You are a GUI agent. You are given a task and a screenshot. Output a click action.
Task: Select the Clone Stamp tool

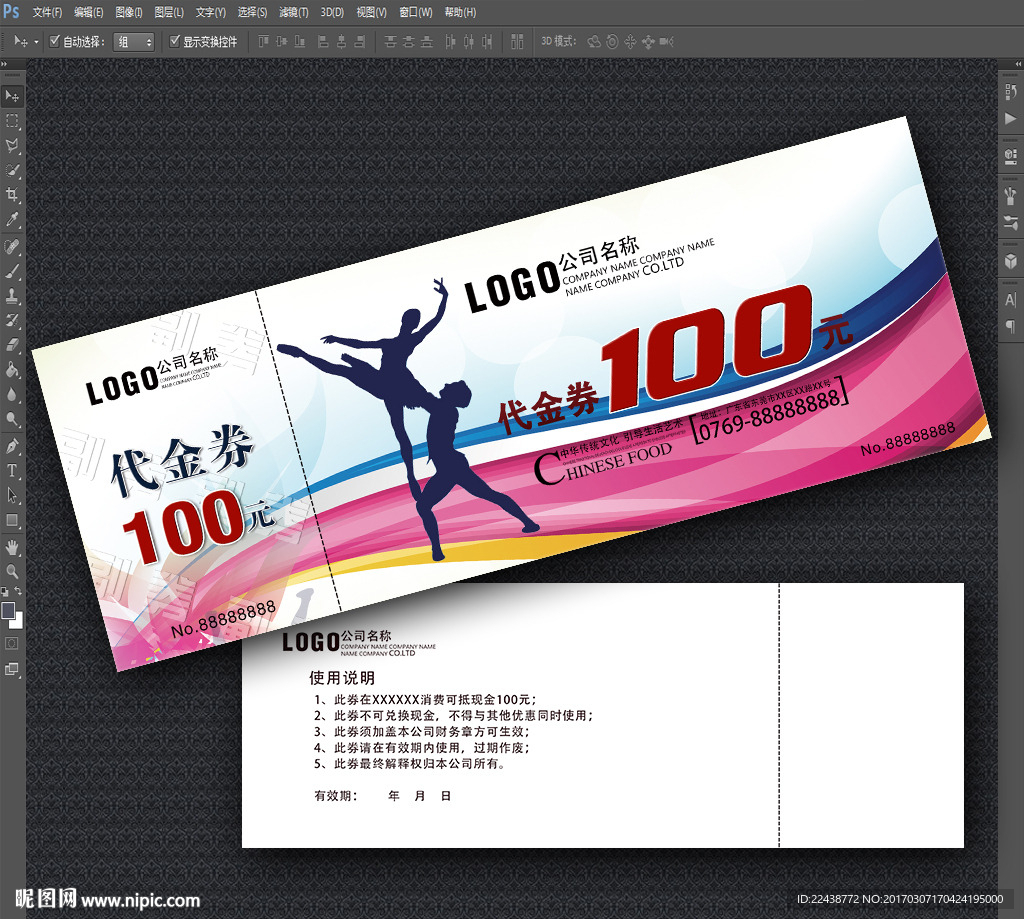pos(12,296)
